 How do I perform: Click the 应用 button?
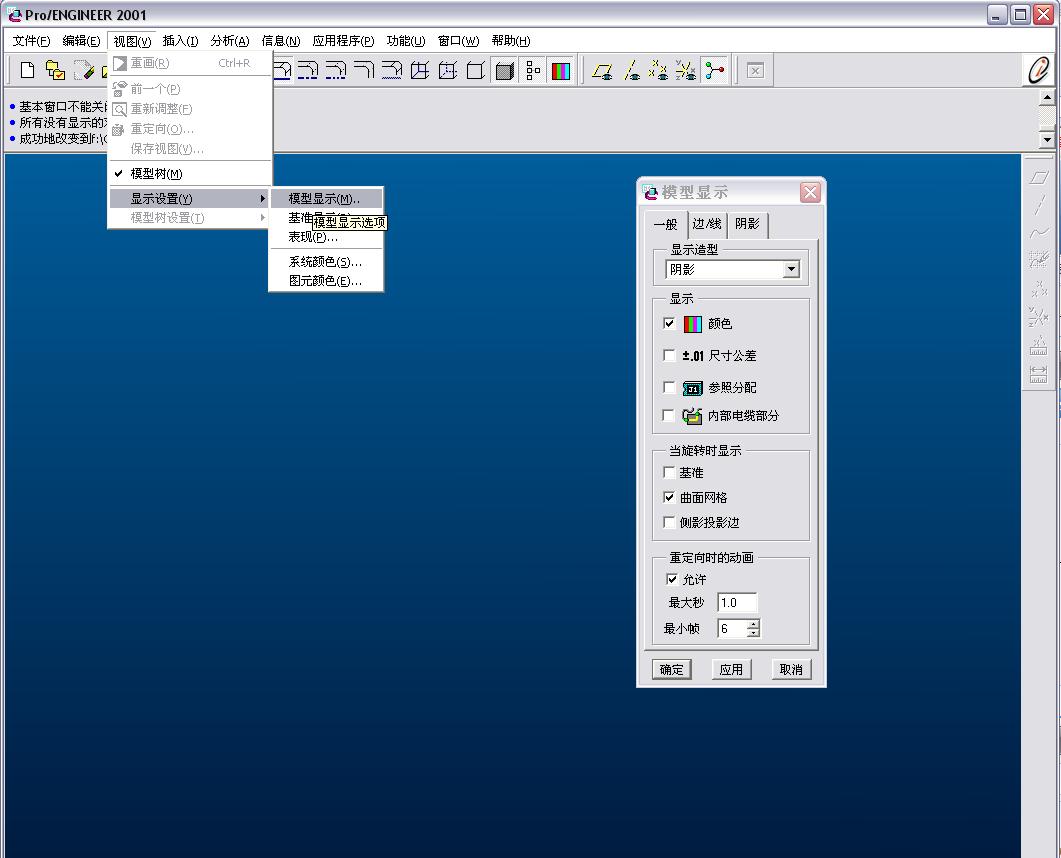tap(731, 669)
